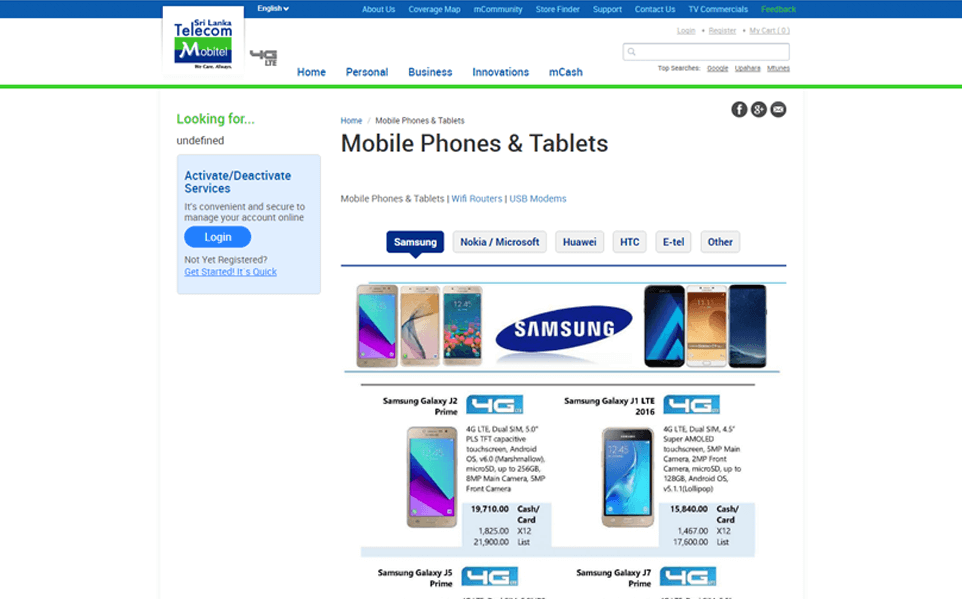Select the Samsung brand tab
962x599 pixels.
coord(415,242)
